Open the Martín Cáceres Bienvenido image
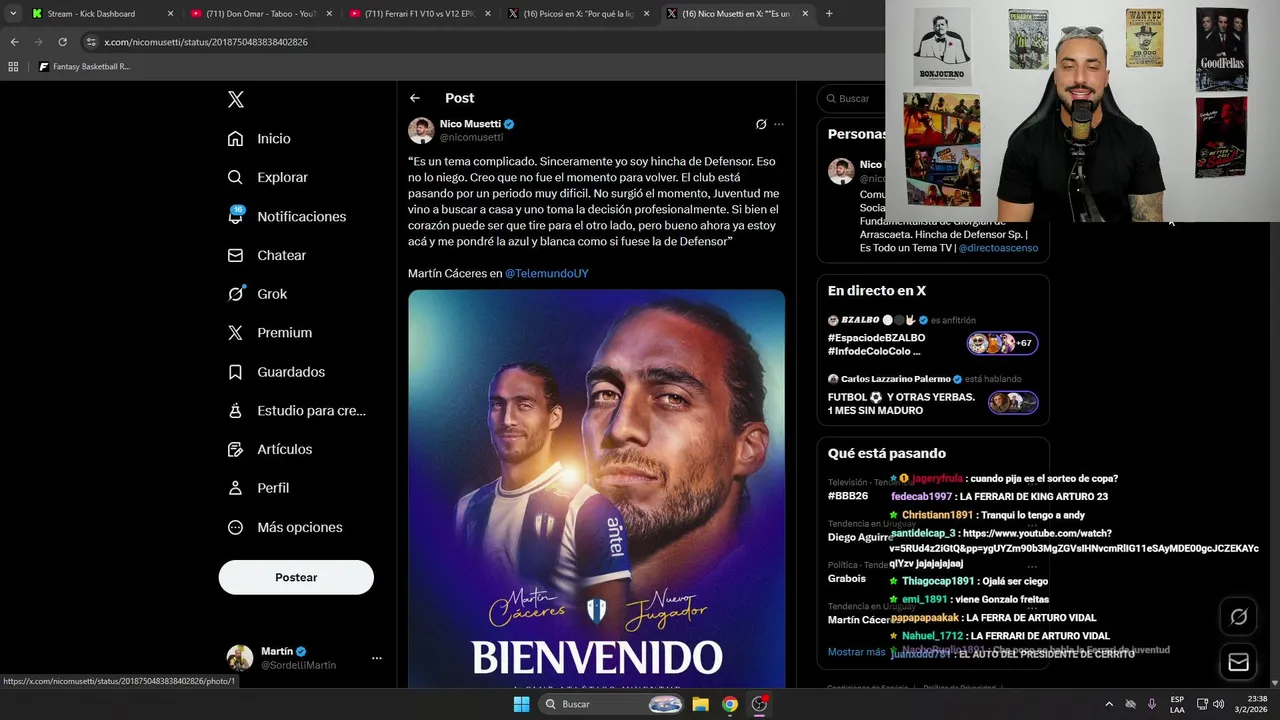Viewport: 1280px width, 720px height. pyautogui.click(x=596, y=488)
